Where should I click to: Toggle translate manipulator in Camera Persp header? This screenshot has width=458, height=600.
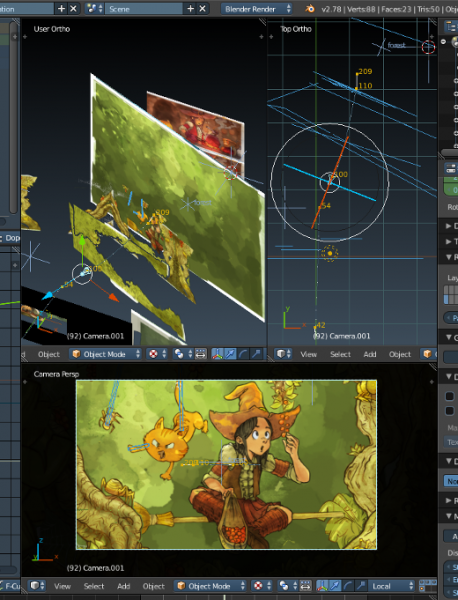point(335,586)
